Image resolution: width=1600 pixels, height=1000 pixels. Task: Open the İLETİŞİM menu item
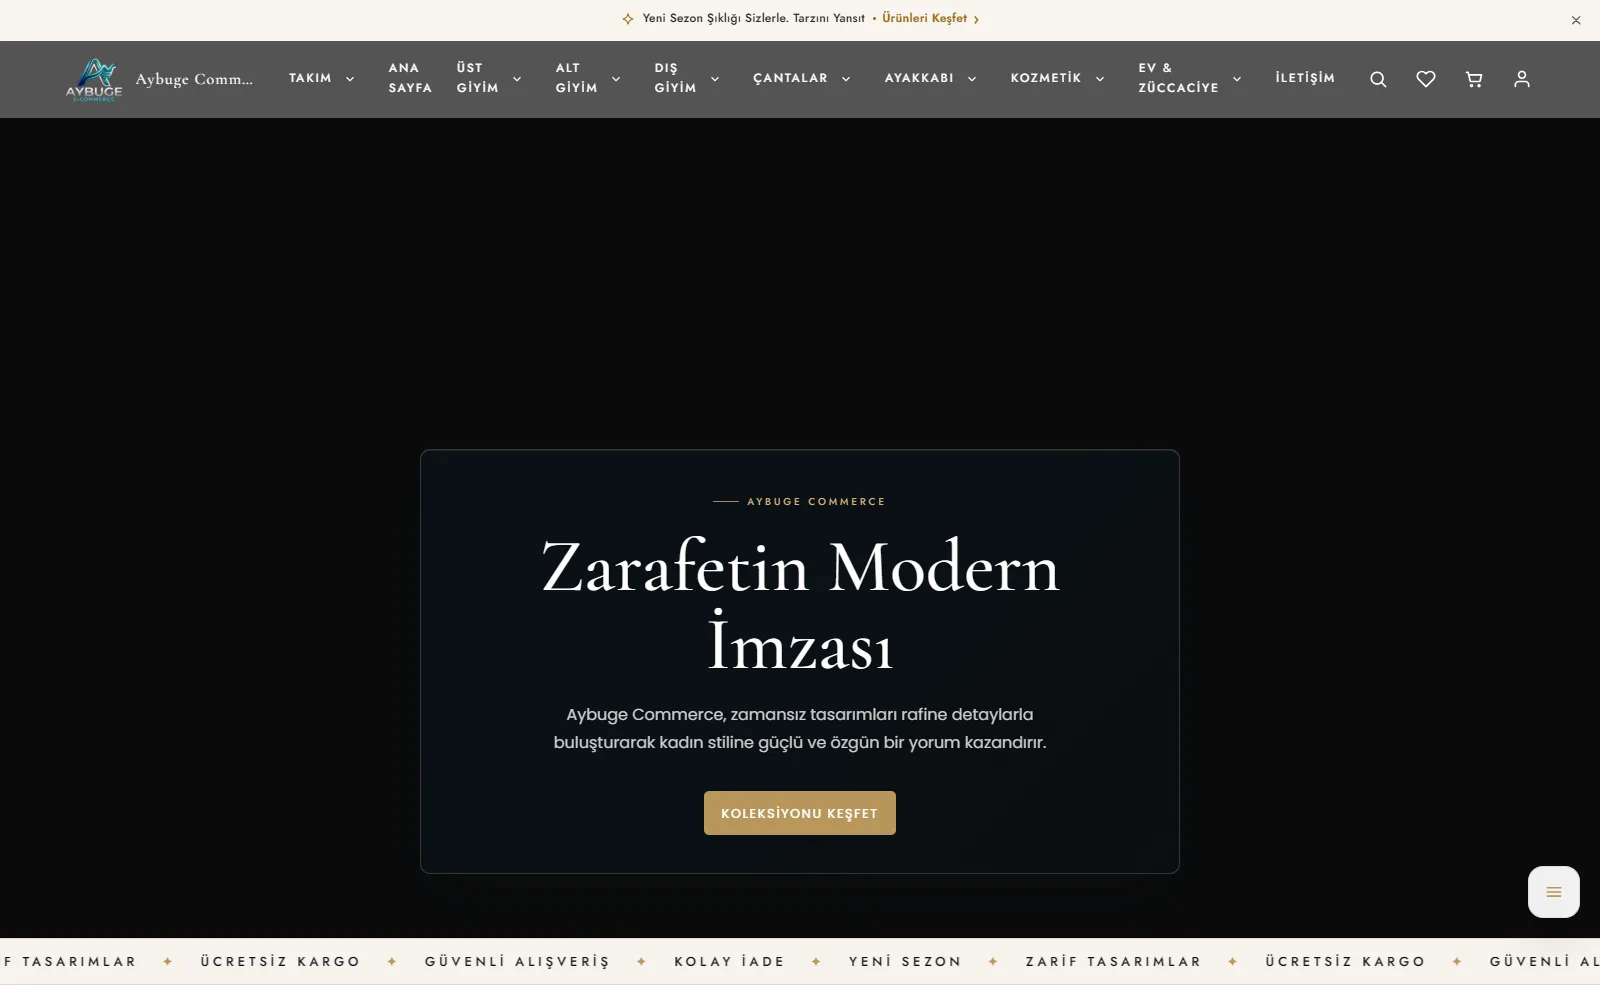(1305, 78)
